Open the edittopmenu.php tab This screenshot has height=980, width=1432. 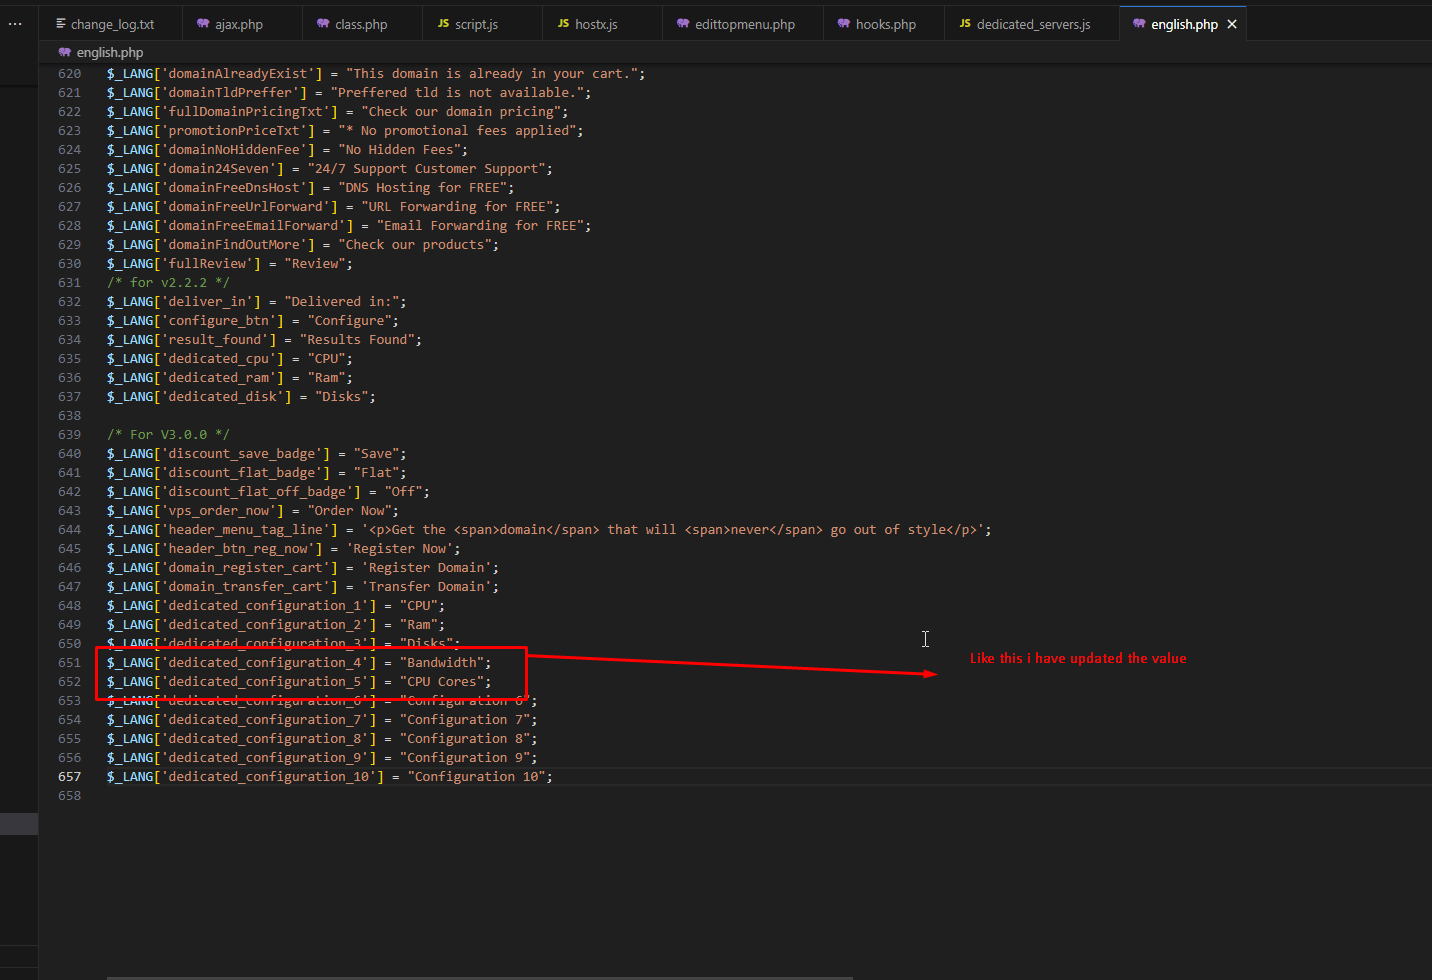[745, 24]
